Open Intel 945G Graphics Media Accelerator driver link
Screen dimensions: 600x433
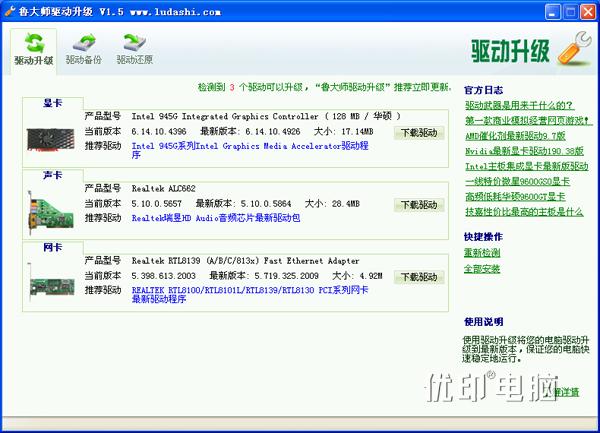(x=250, y=150)
